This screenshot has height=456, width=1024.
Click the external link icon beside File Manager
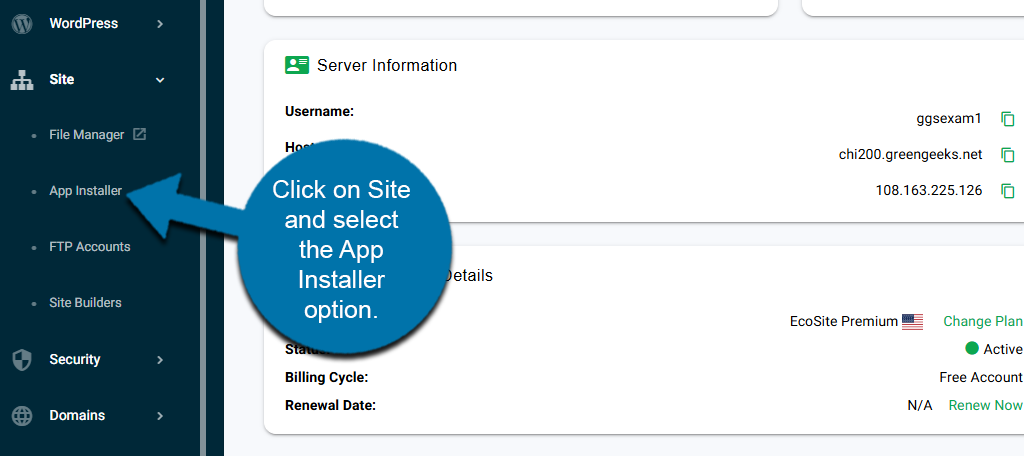[140, 134]
